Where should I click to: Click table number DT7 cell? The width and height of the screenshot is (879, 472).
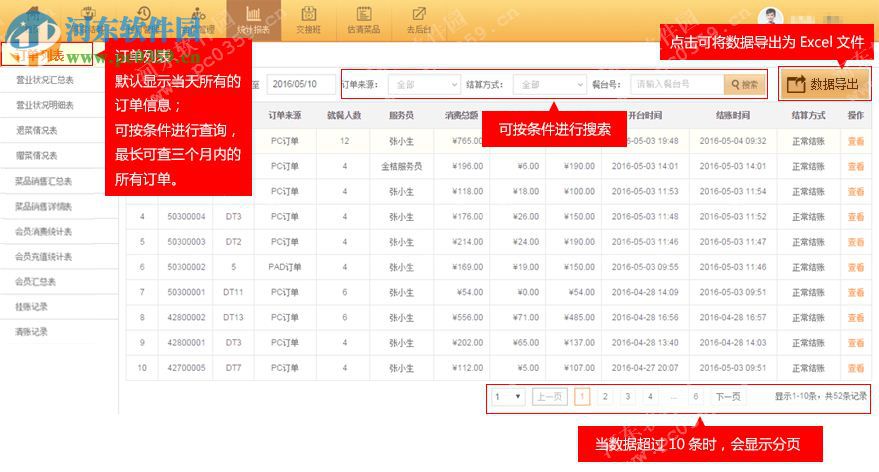[233, 368]
